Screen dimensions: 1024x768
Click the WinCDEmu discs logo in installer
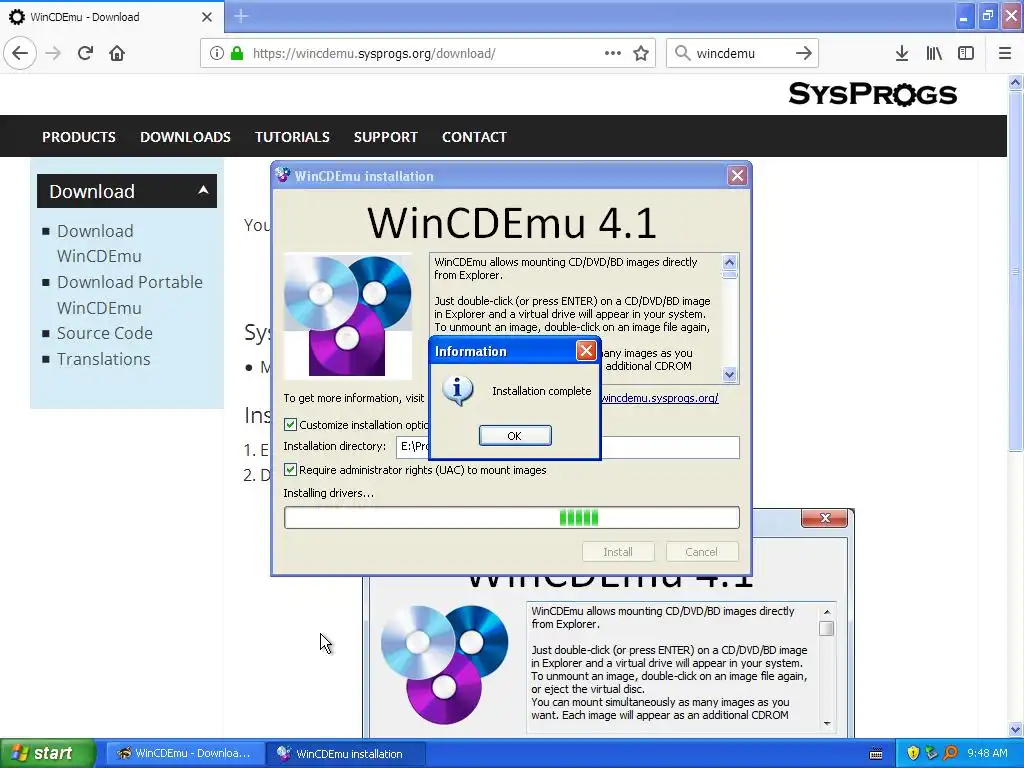tap(348, 316)
